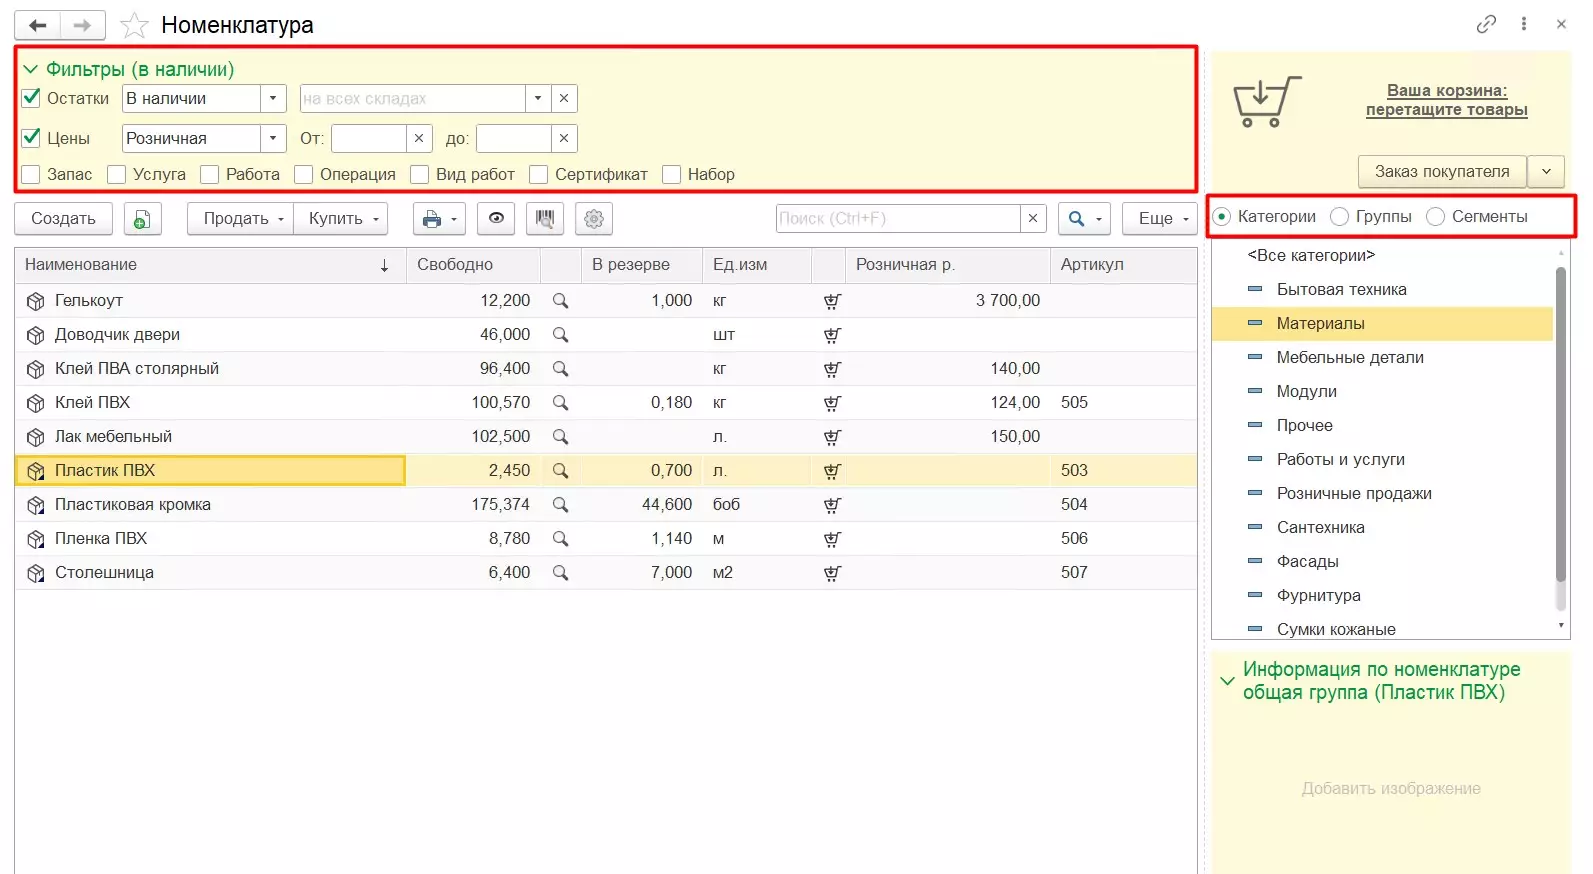Click the Заказ покупателя button

[x=1441, y=172]
